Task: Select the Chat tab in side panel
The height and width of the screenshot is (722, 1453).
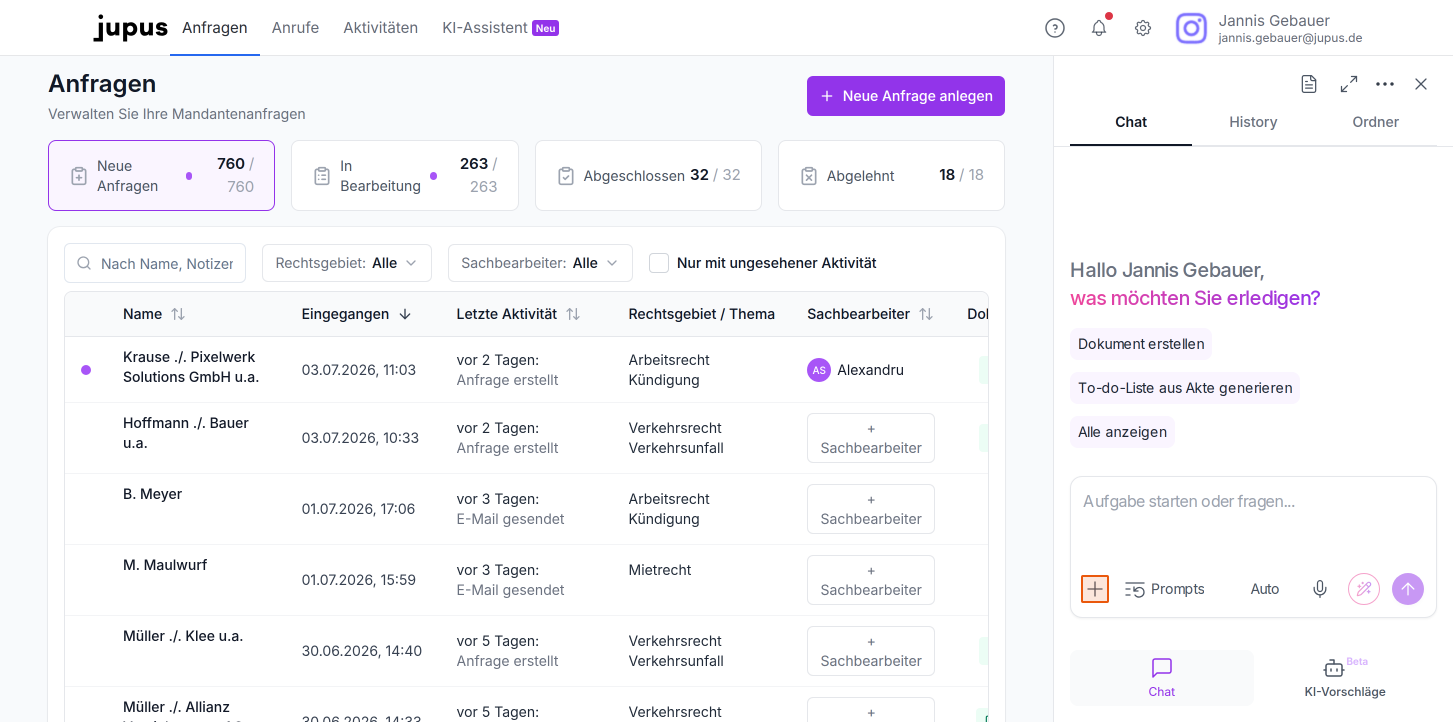Action: click(1131, 122)
